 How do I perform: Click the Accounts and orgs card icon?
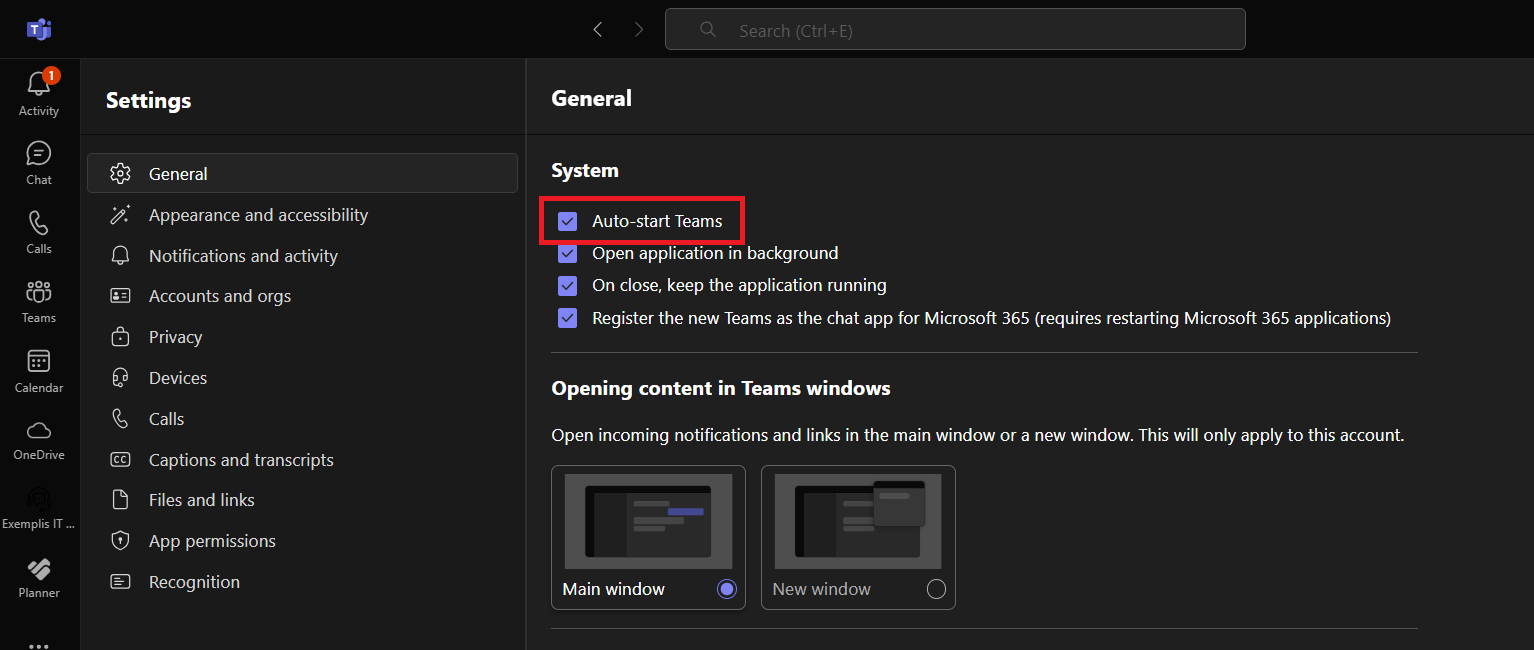121,296
